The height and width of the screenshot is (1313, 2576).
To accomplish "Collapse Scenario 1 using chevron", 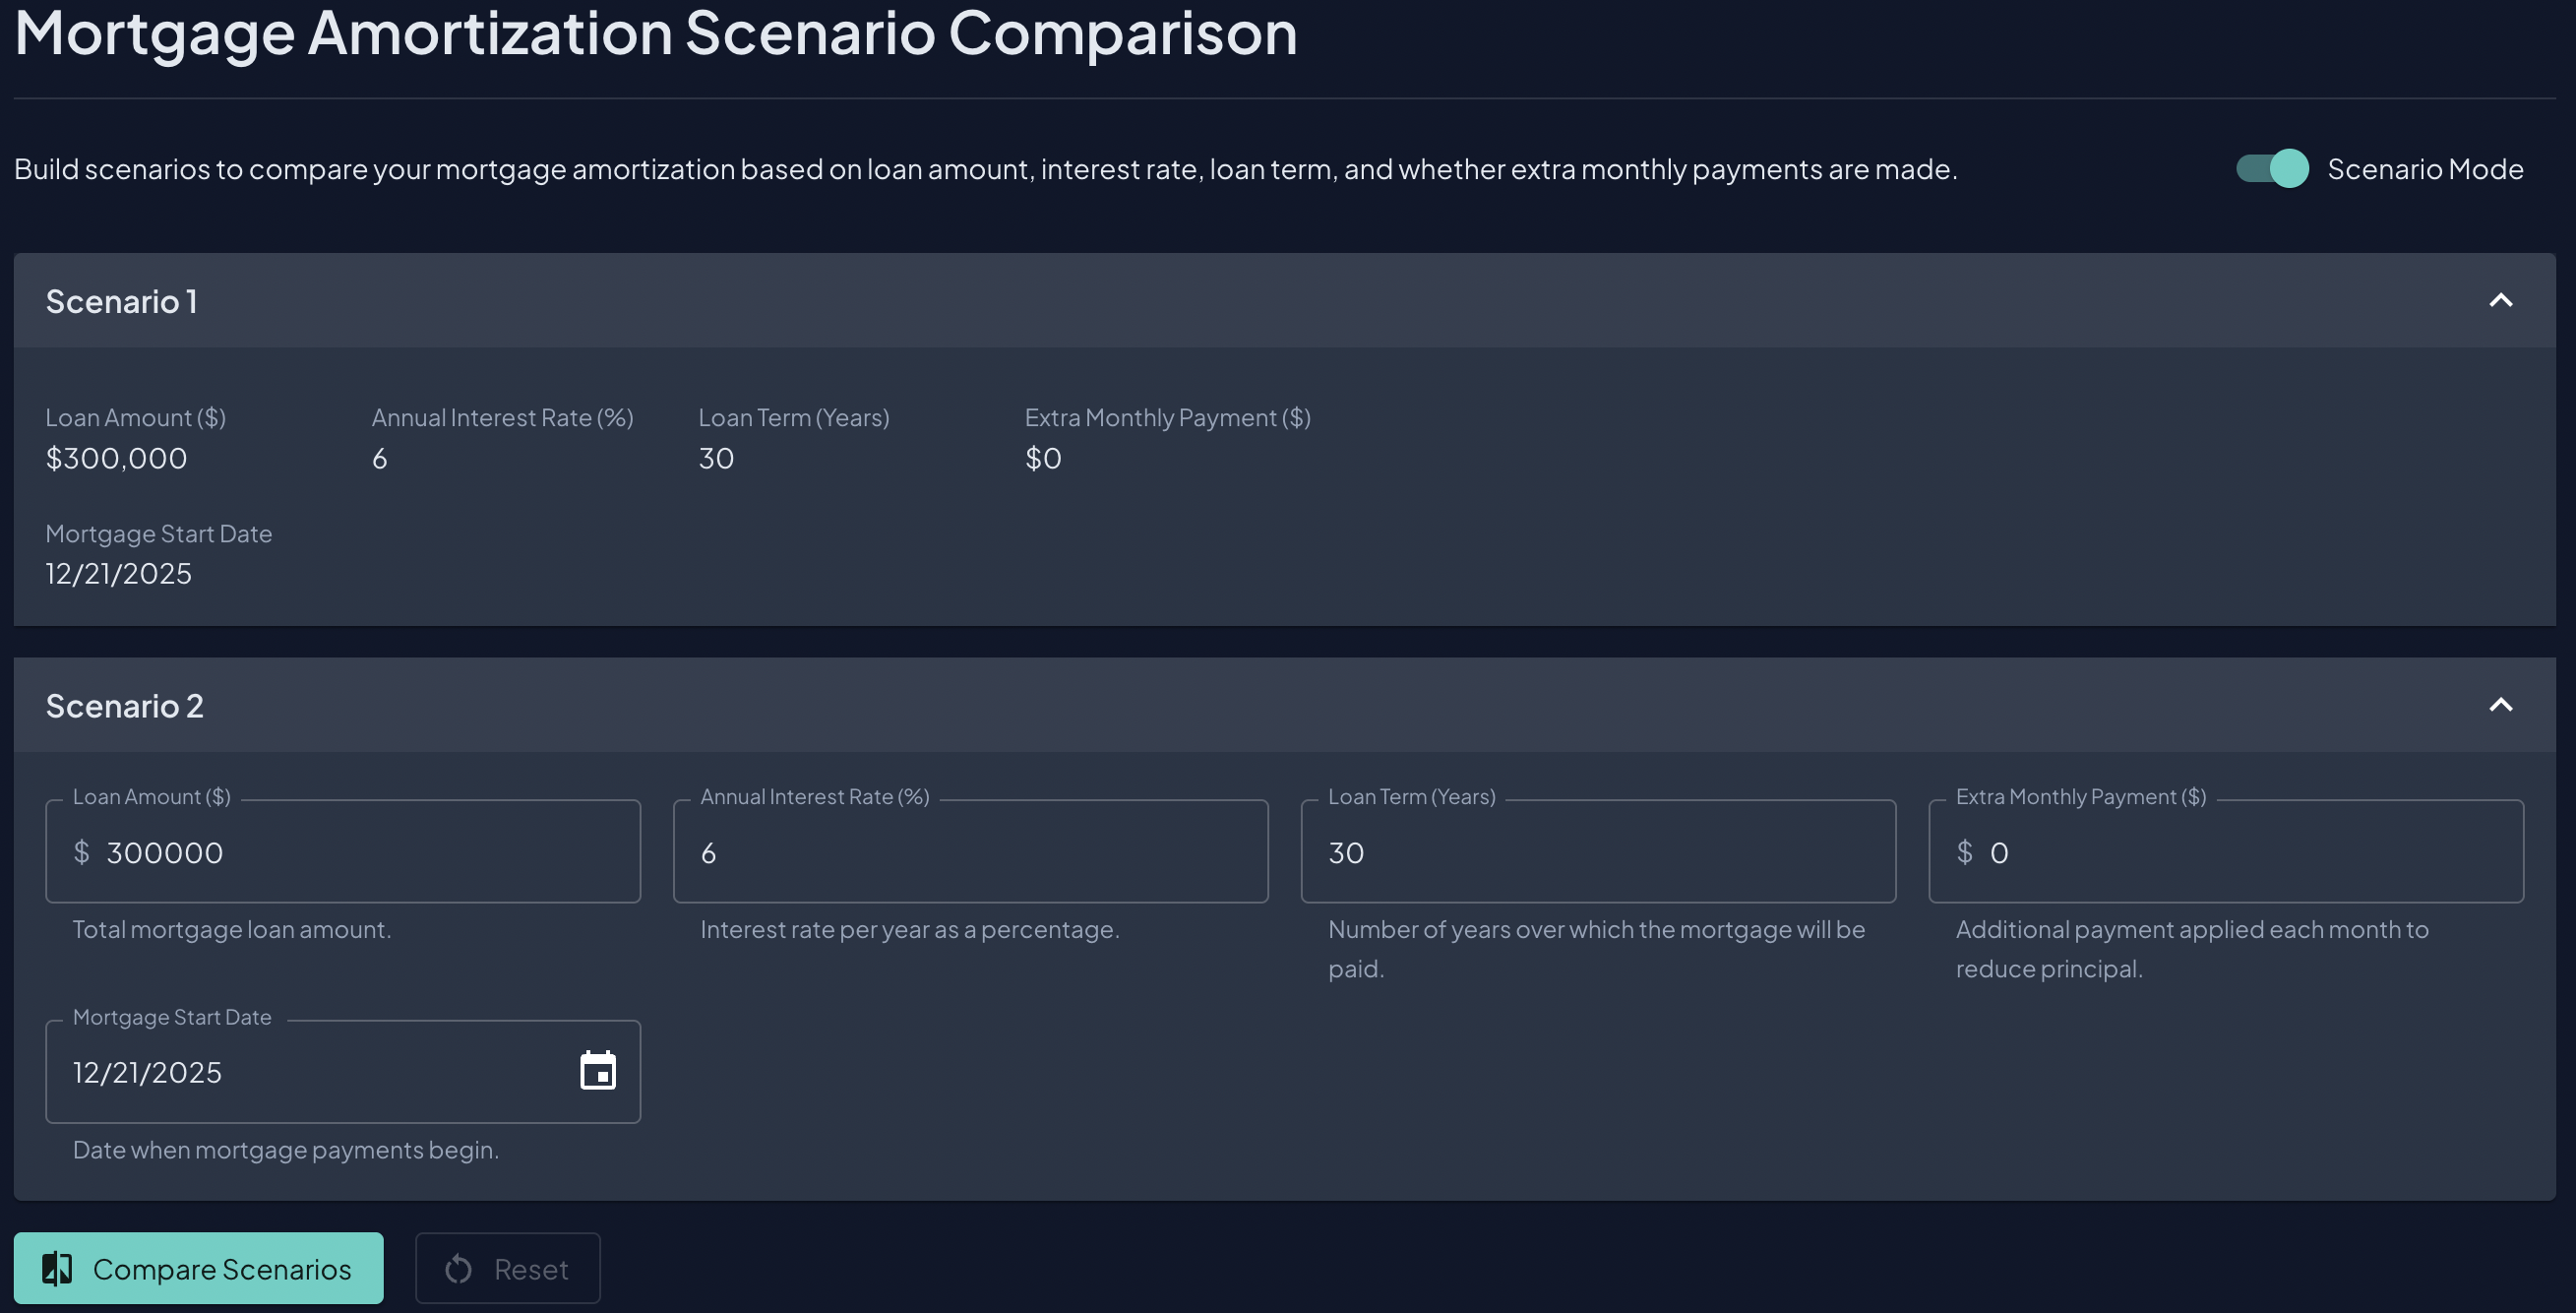I will tap(2500, 300).
